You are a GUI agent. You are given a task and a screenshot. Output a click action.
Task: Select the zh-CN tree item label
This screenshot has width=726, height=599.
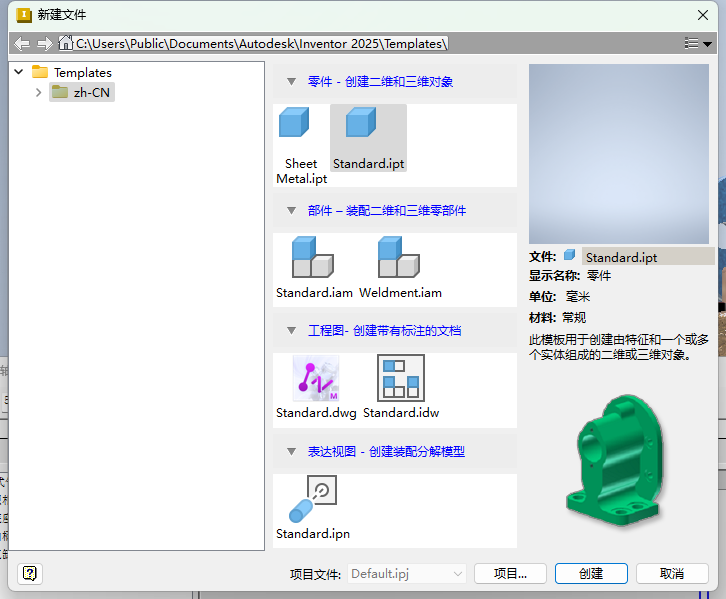click(92, 93)
